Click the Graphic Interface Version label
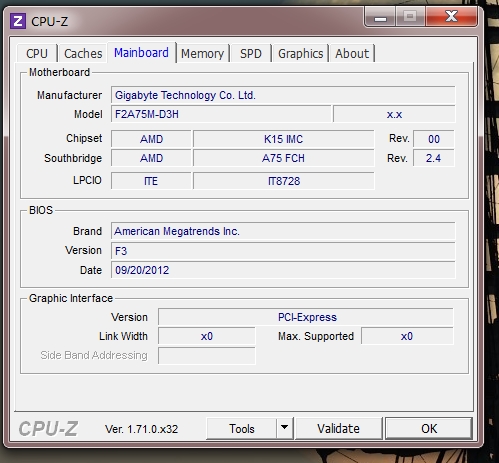 [129, 317]
